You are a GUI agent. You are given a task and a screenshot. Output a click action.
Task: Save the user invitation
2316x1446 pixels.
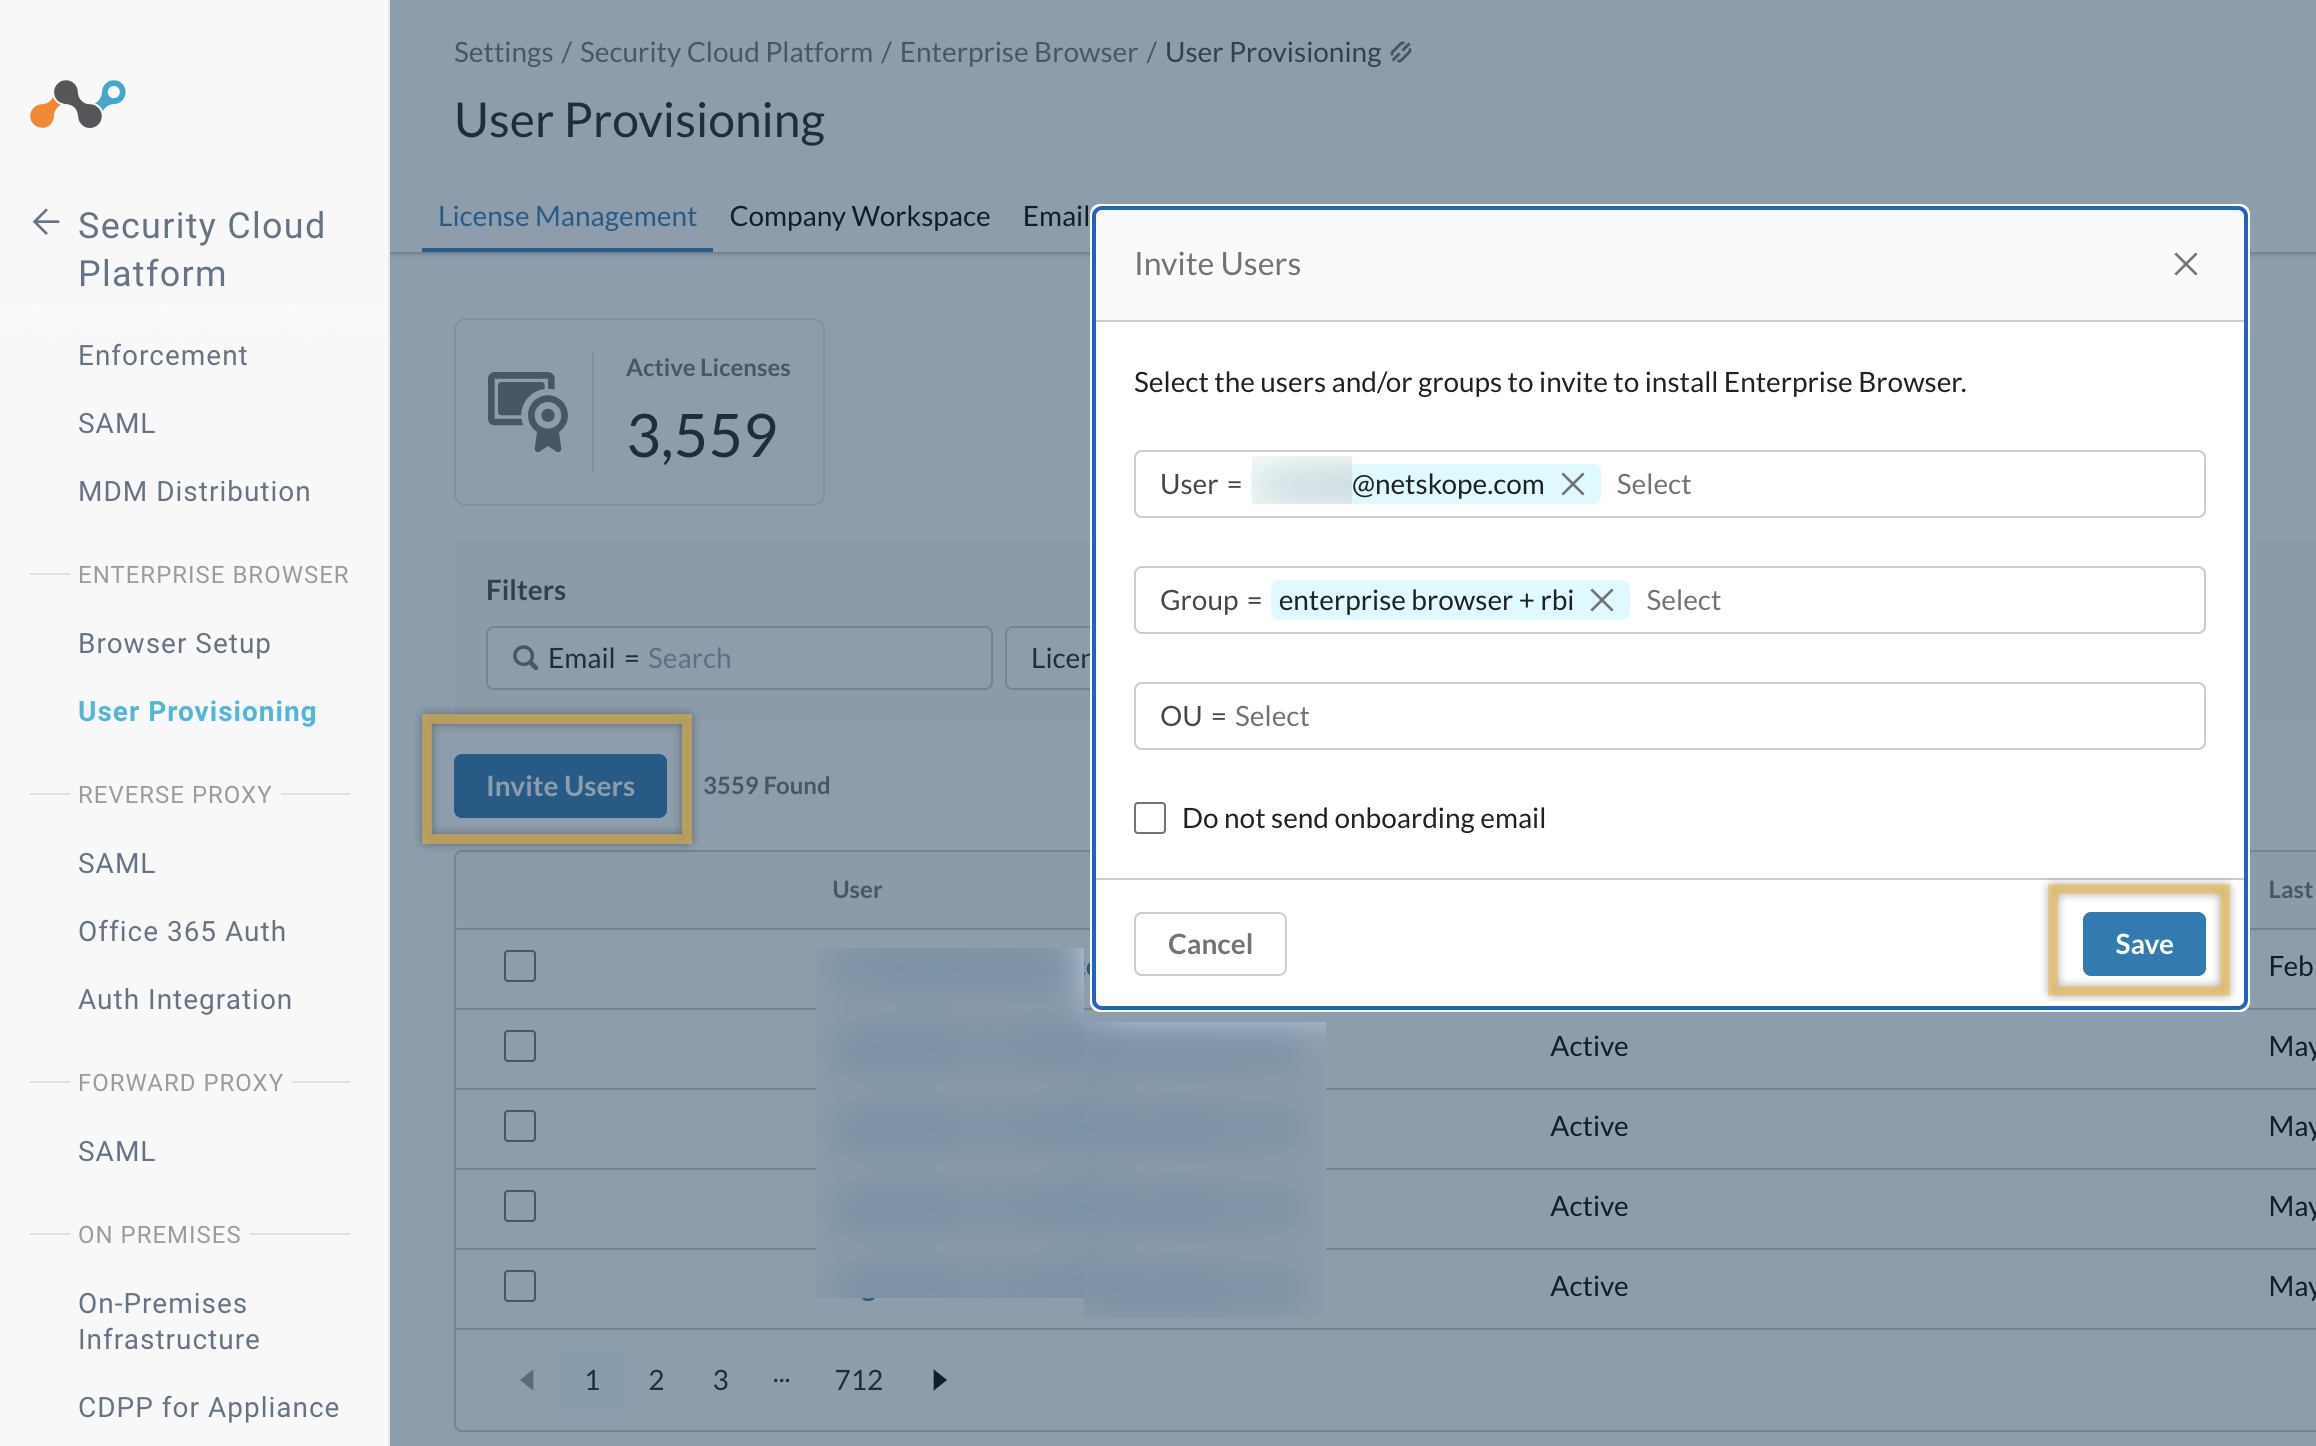click(2142, 943)
